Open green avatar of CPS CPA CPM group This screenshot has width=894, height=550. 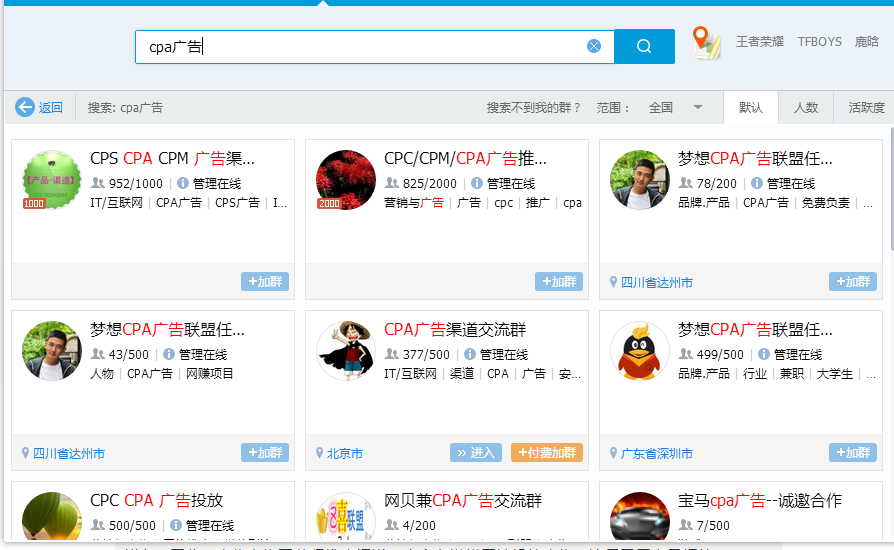point(51,180)
